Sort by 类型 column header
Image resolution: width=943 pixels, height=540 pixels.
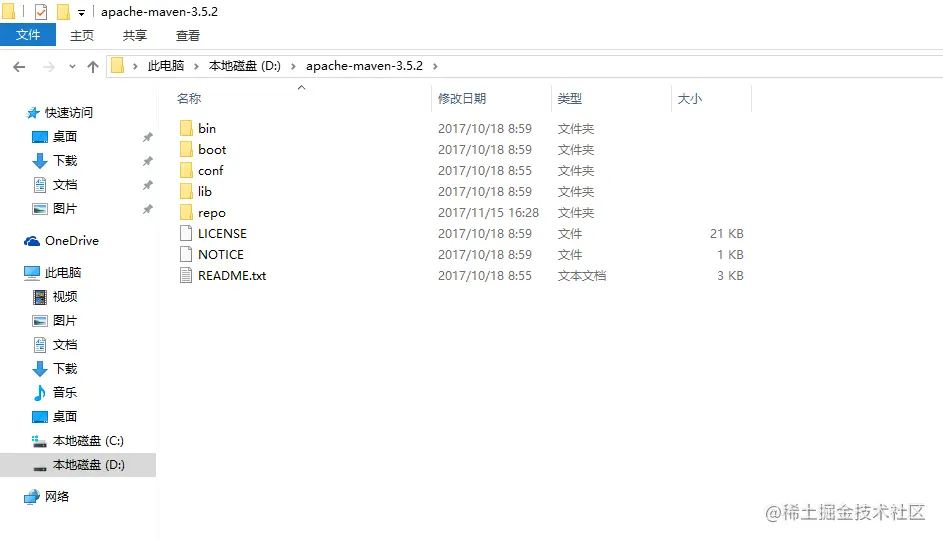pos(570,99)
